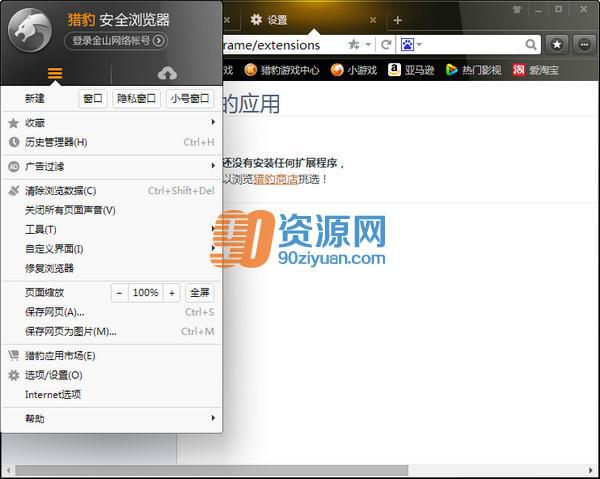
Task: Expand the 帮助 help submenu
Action: [x=111, y=419]
